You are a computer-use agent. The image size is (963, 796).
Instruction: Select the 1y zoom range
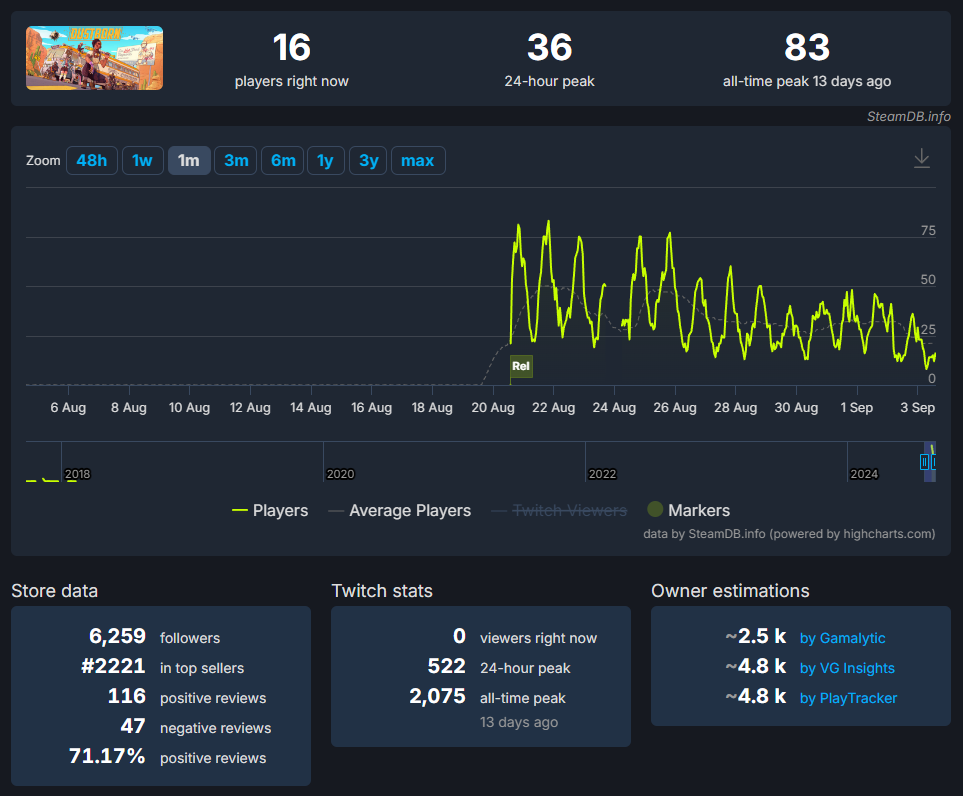(326, 160)
